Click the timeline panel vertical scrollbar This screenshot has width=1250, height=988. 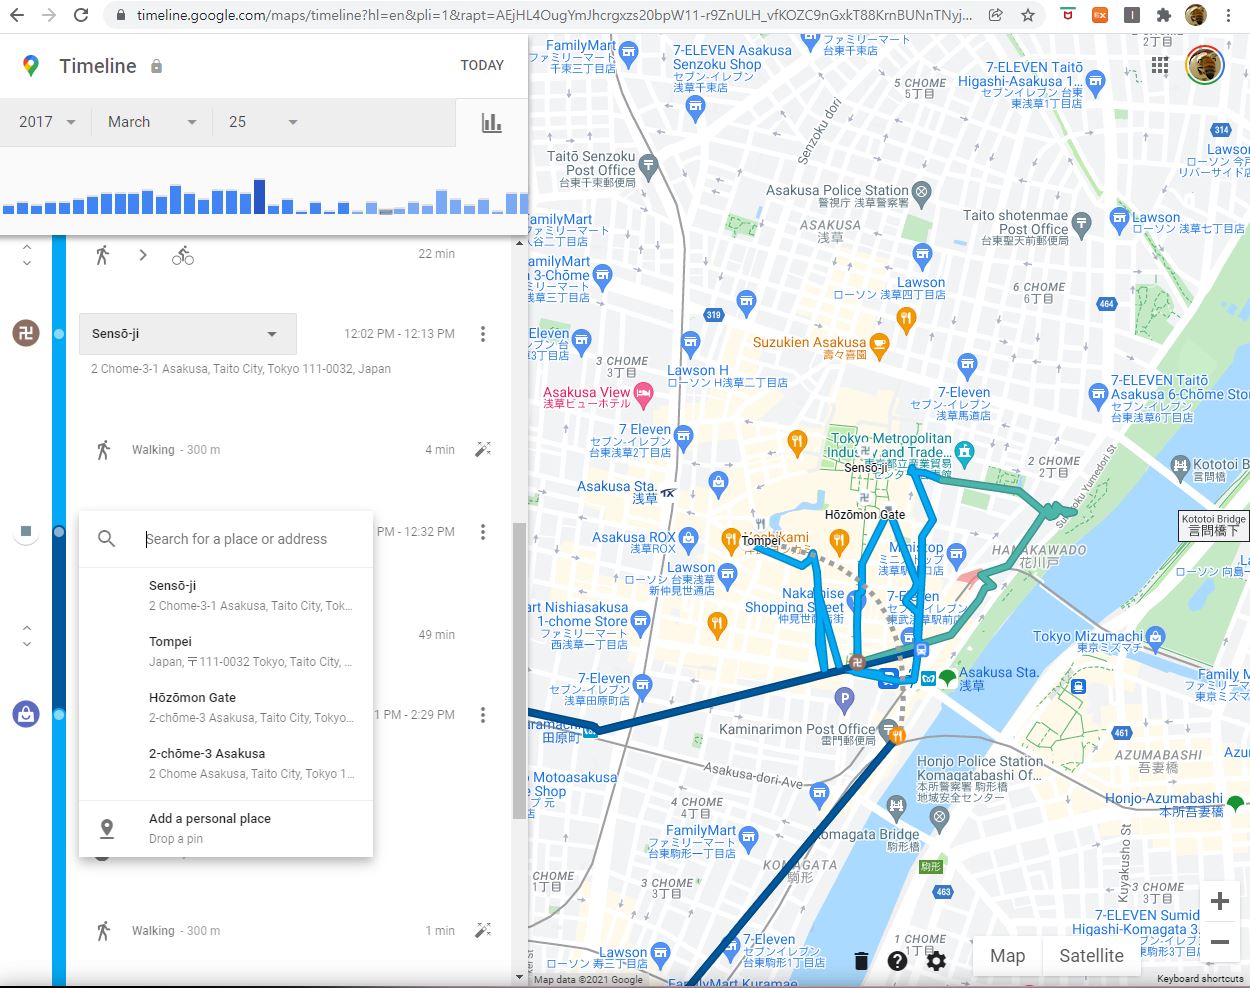tap(519, 670)
